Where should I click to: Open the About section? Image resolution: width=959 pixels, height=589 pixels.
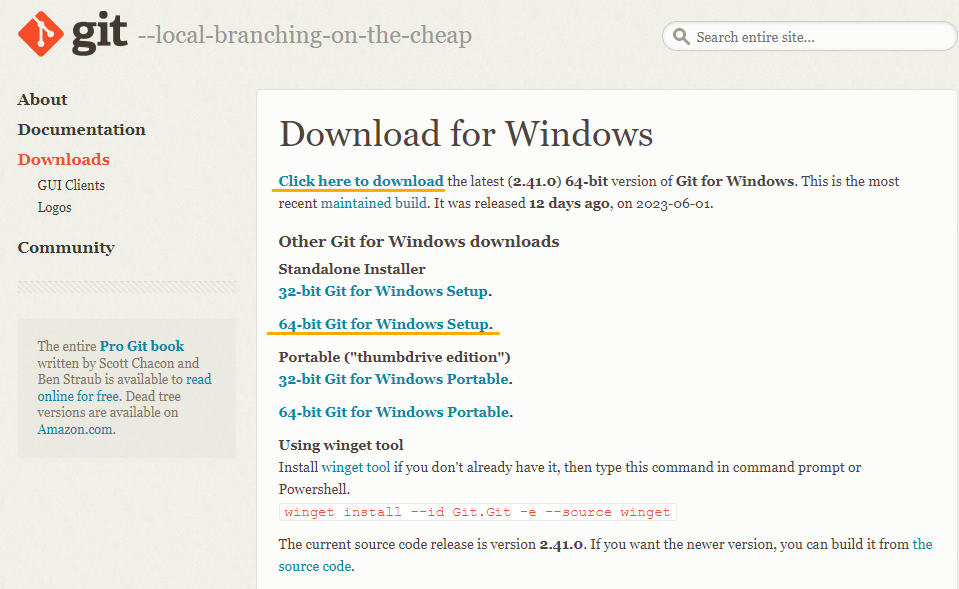(x=42, y=99)
